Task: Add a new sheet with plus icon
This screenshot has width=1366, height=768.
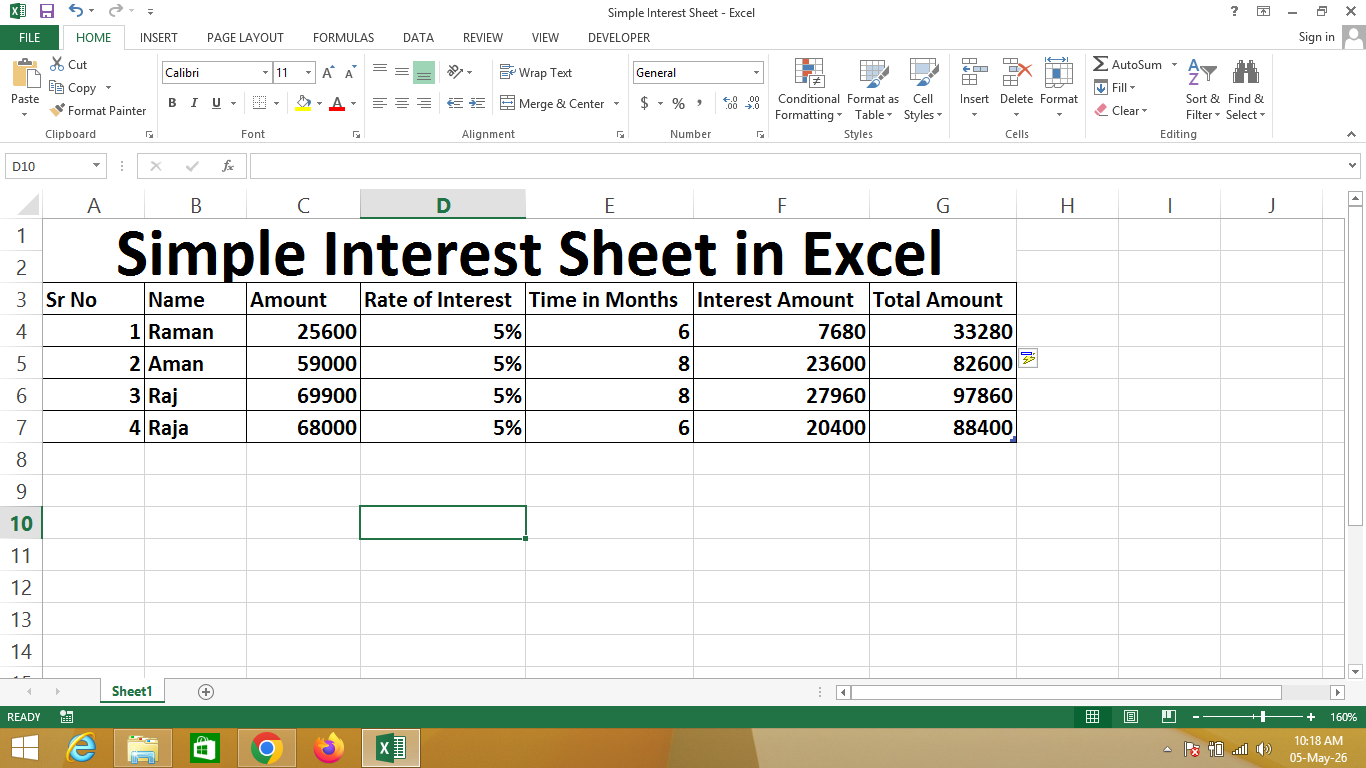Action: point(206,691)
